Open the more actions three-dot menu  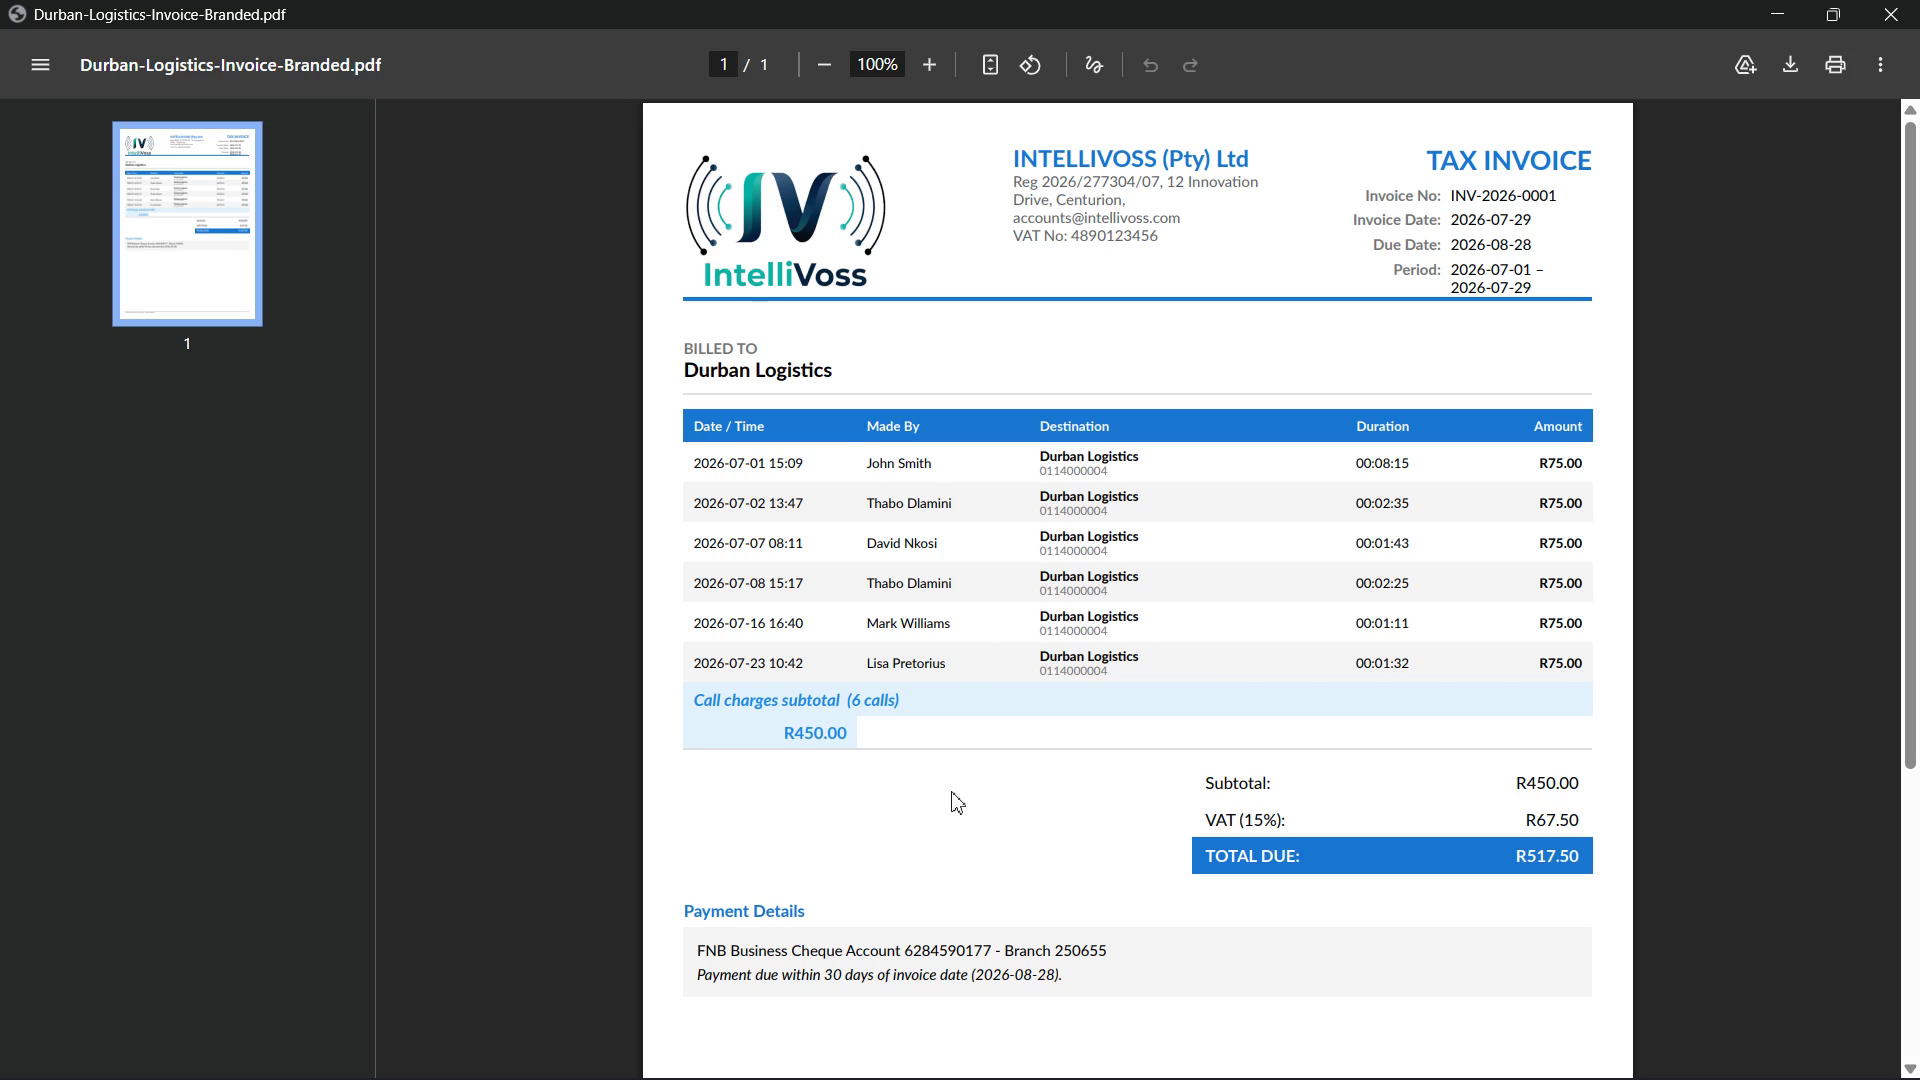pyautogui.click(x=1881, y=65)
